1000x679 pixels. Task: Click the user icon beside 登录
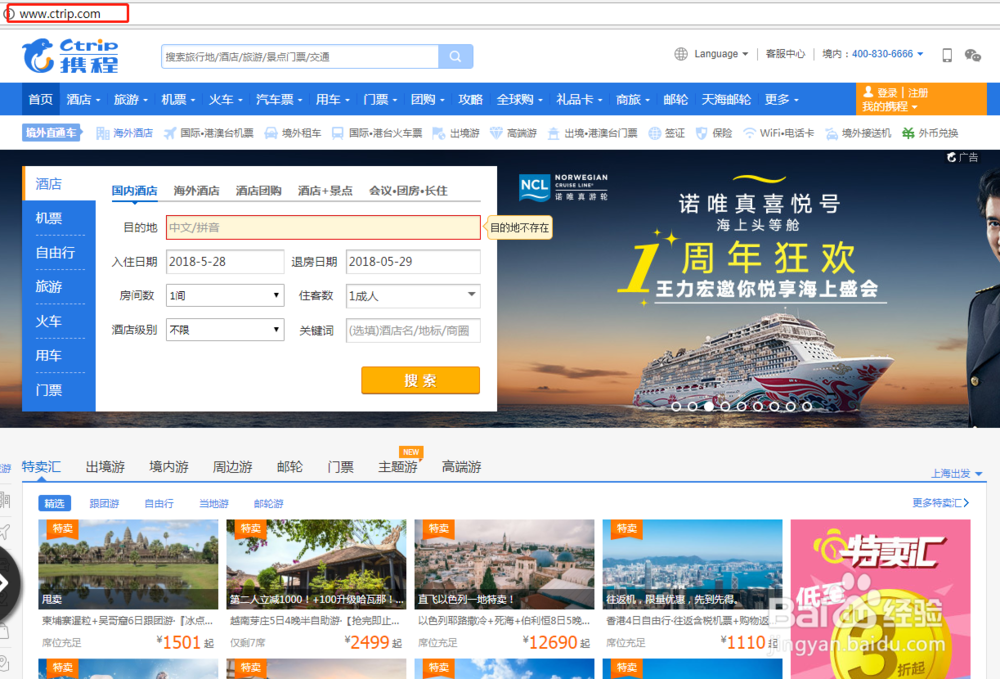coord(869,92)
